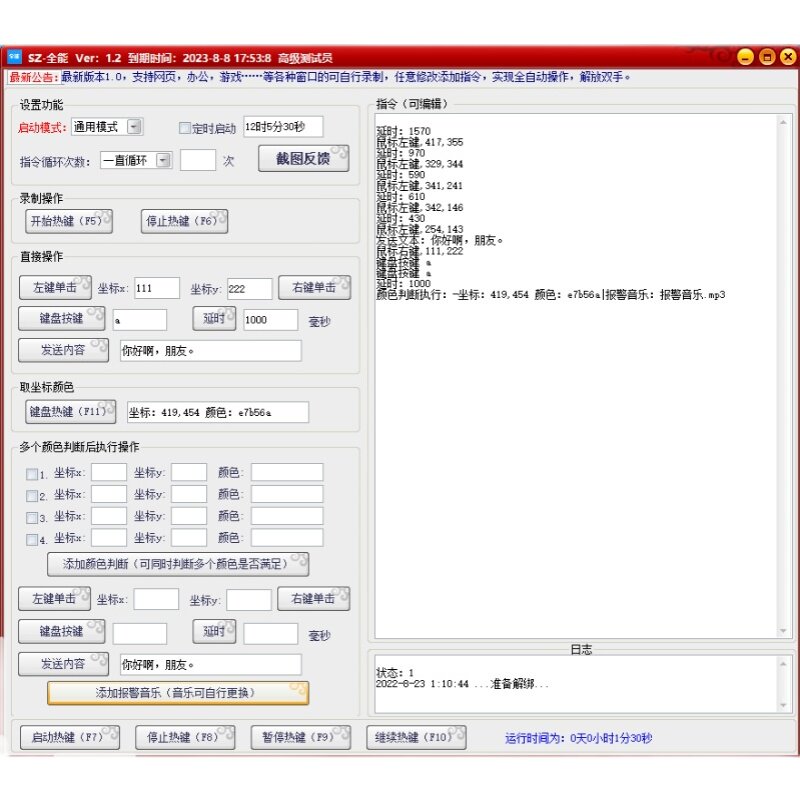The image size is (800, 800).
Task: Click 颜色 field of color row 4
Action: pos(287,538)
